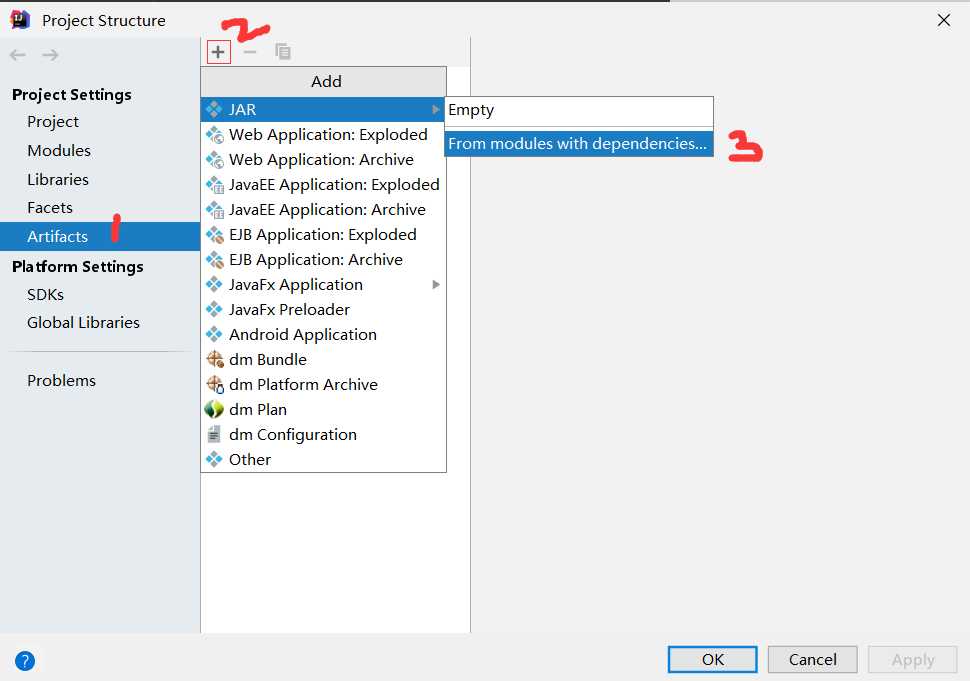970x681 pixels.
Task: Click the Web Application: Archive icon
Action: click(215, 160)
